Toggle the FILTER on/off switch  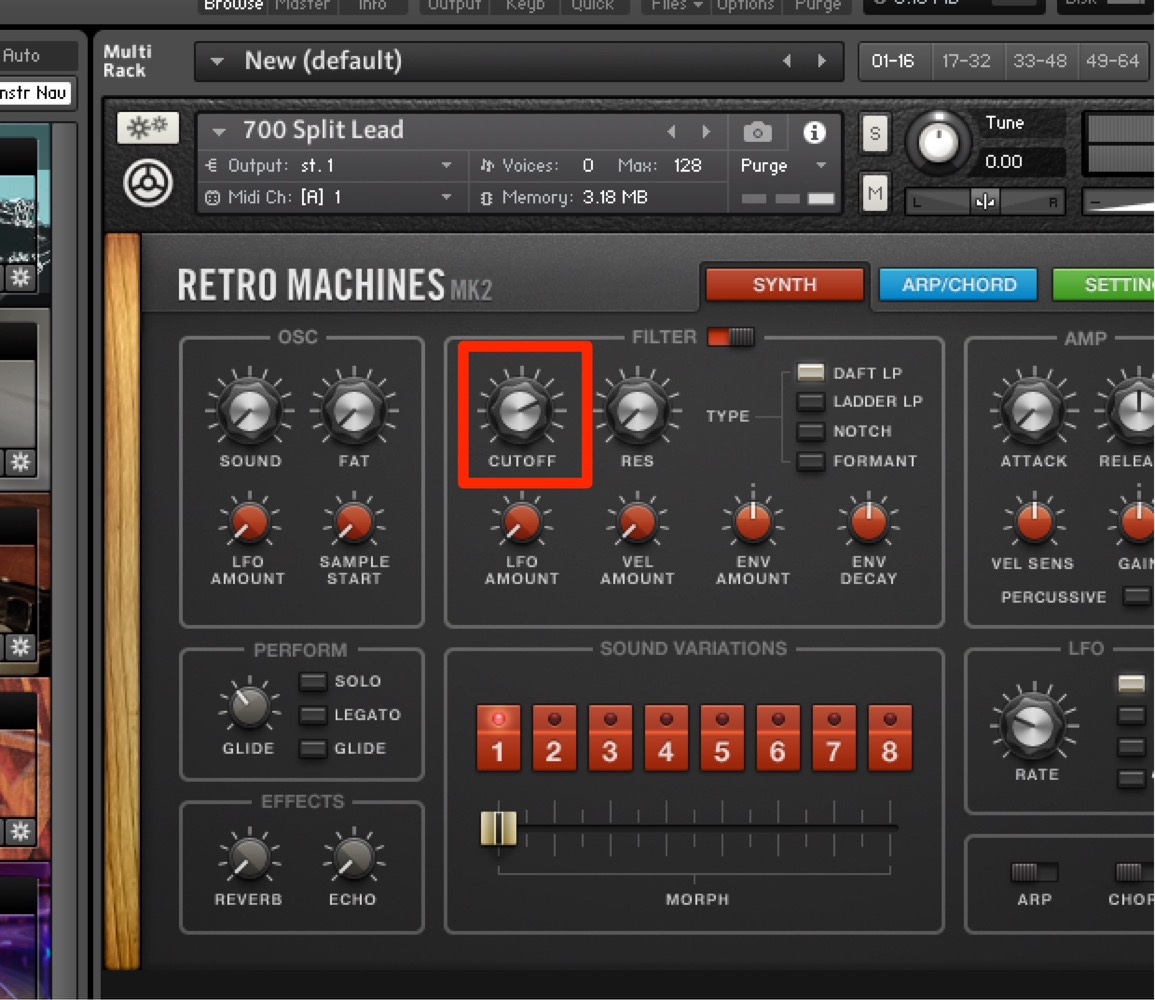[x=731, y=337]
